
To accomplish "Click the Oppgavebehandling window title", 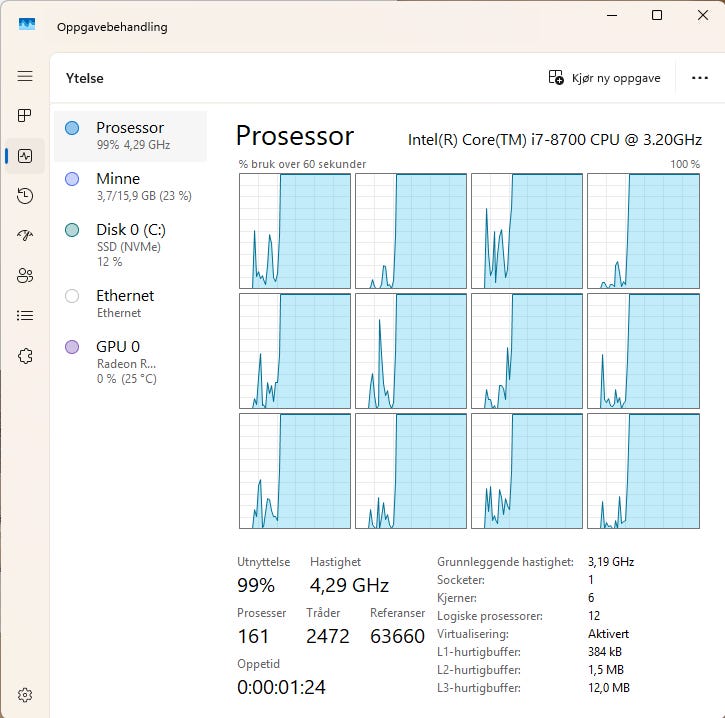I will coord(112,27).
